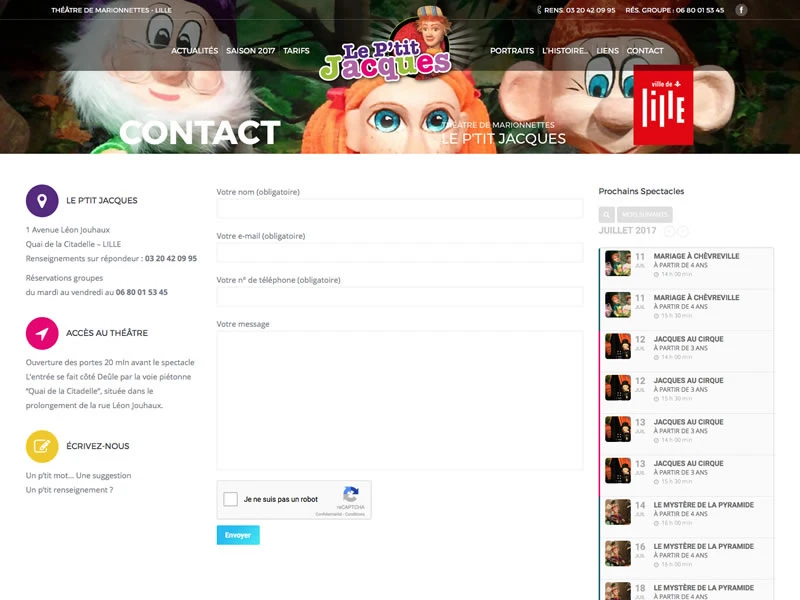Click the Mois suivants button
This screenshot has height=600, width=800.
coord(645,214)
